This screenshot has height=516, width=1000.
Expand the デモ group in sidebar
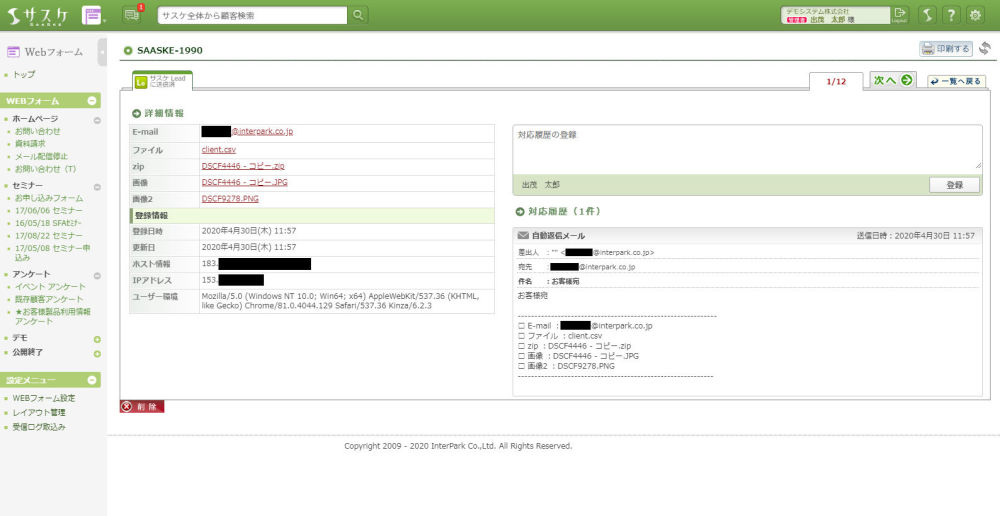coord(97,339)
